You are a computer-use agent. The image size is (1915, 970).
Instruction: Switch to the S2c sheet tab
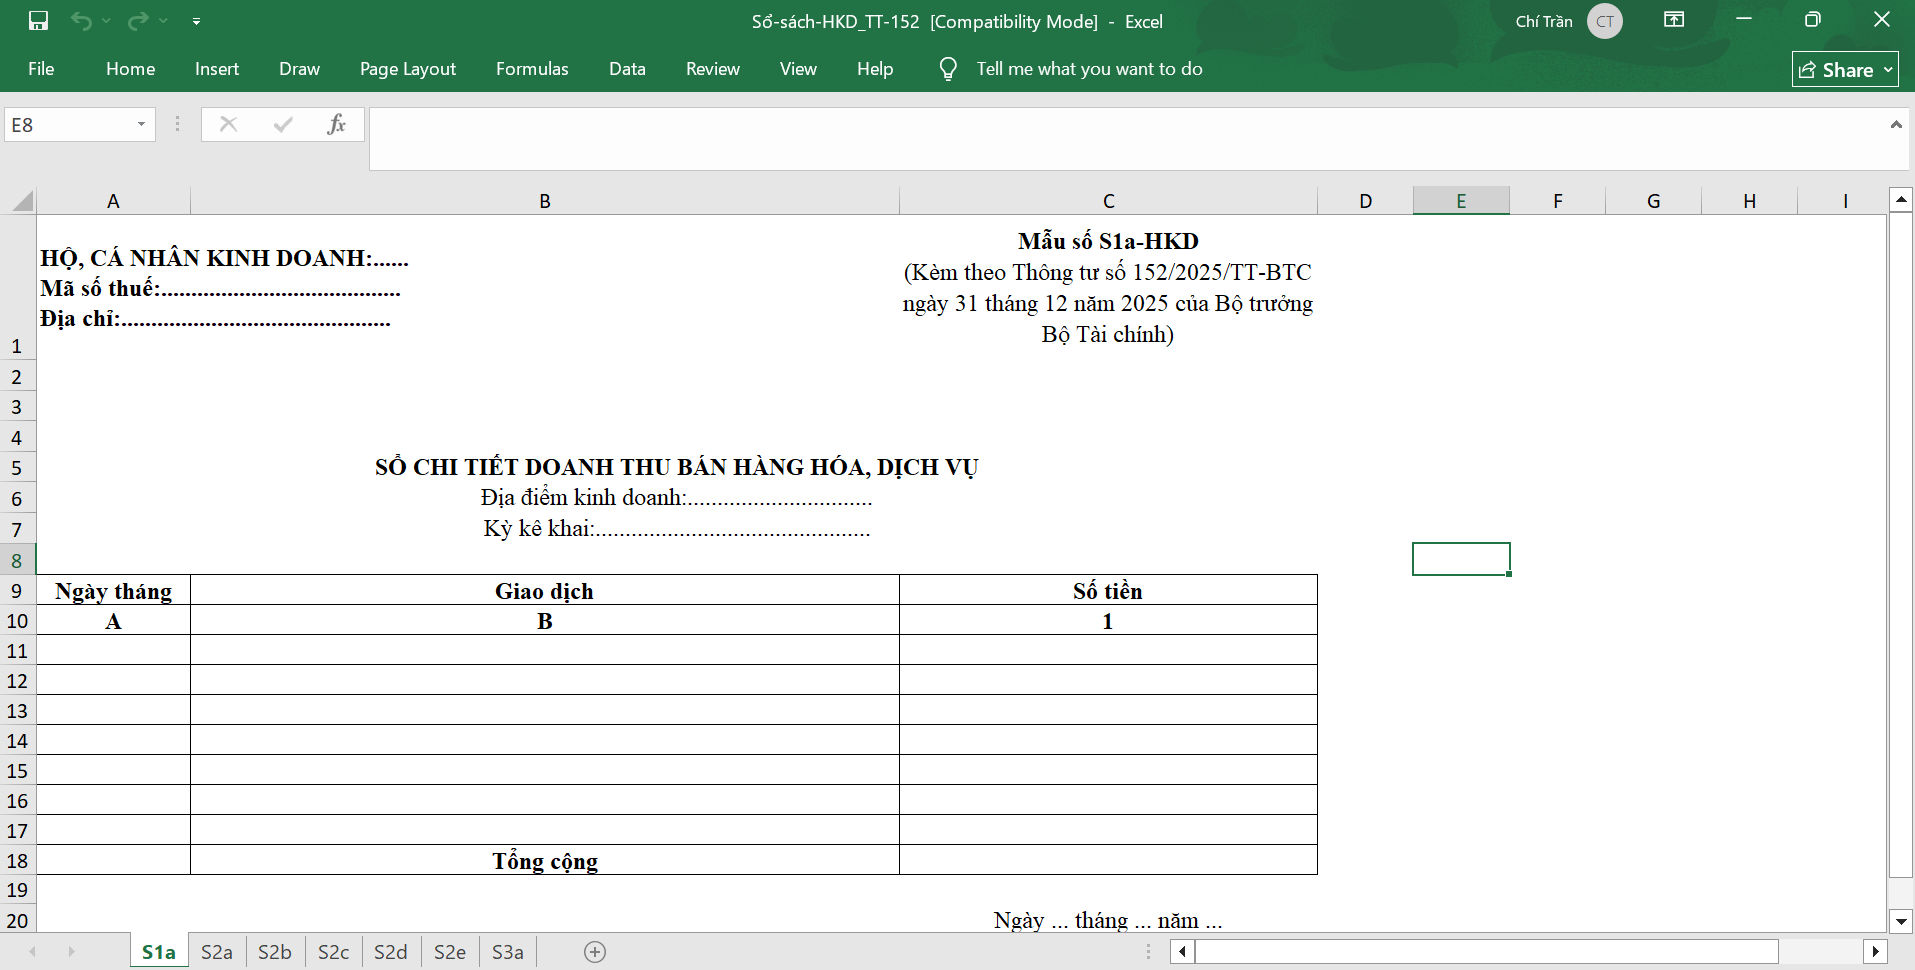(x=333, y=952)
